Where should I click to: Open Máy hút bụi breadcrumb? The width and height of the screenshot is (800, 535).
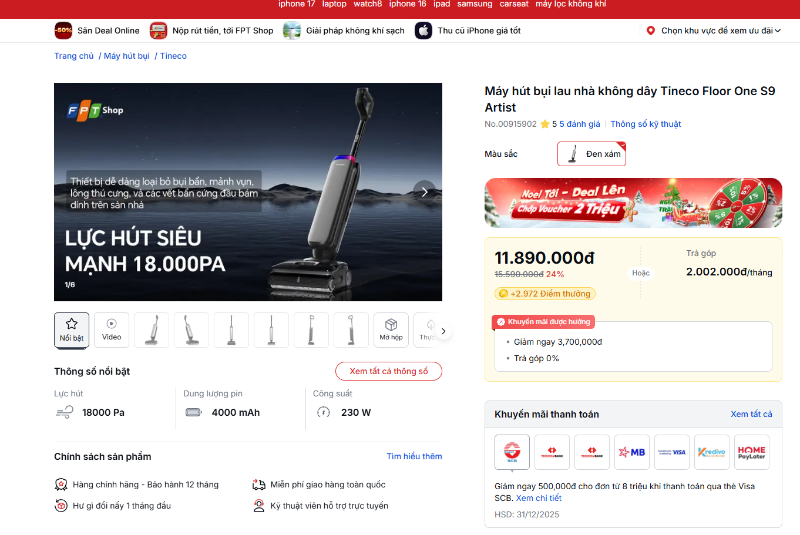click(127, 56)
